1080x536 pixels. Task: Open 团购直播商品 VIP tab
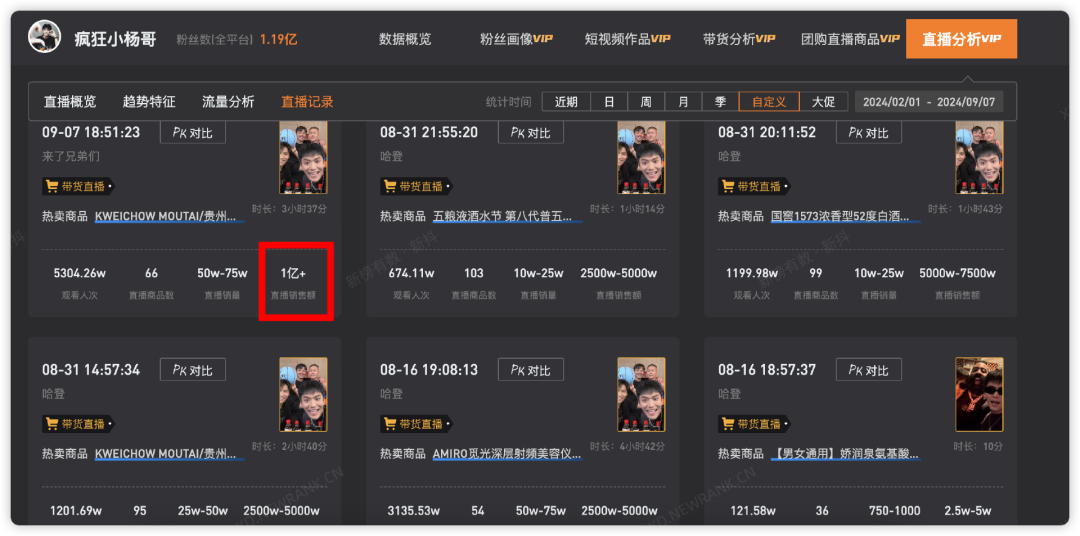[x=851, y=39]
